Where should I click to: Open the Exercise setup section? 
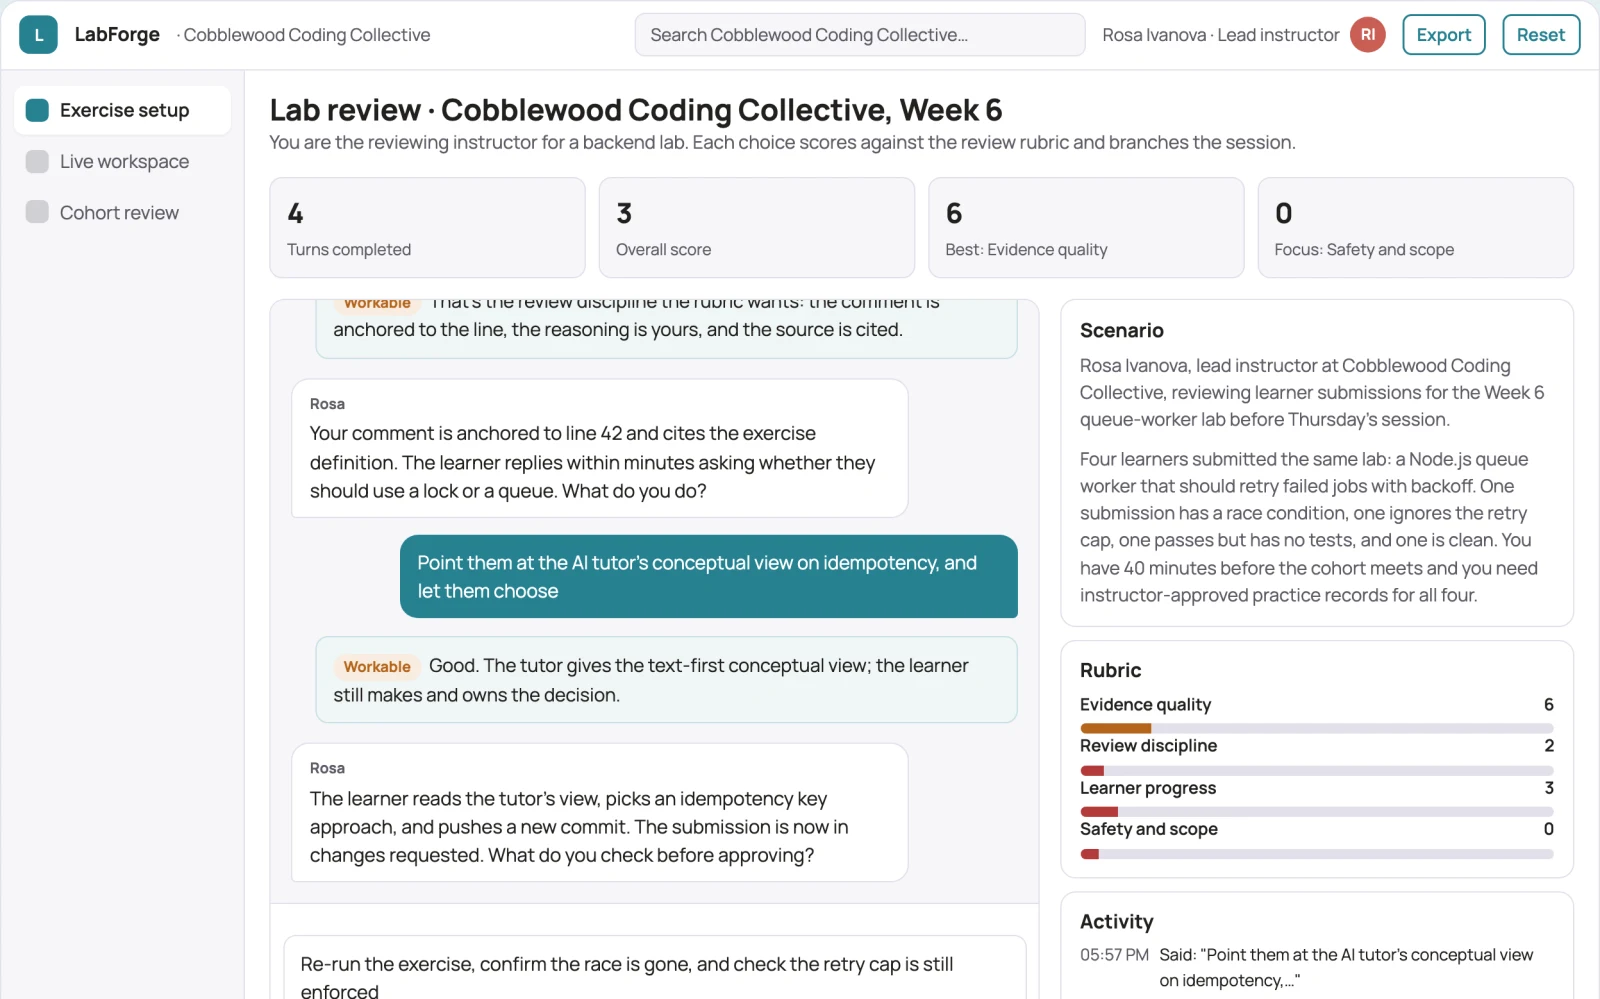[x=122, y=110]
